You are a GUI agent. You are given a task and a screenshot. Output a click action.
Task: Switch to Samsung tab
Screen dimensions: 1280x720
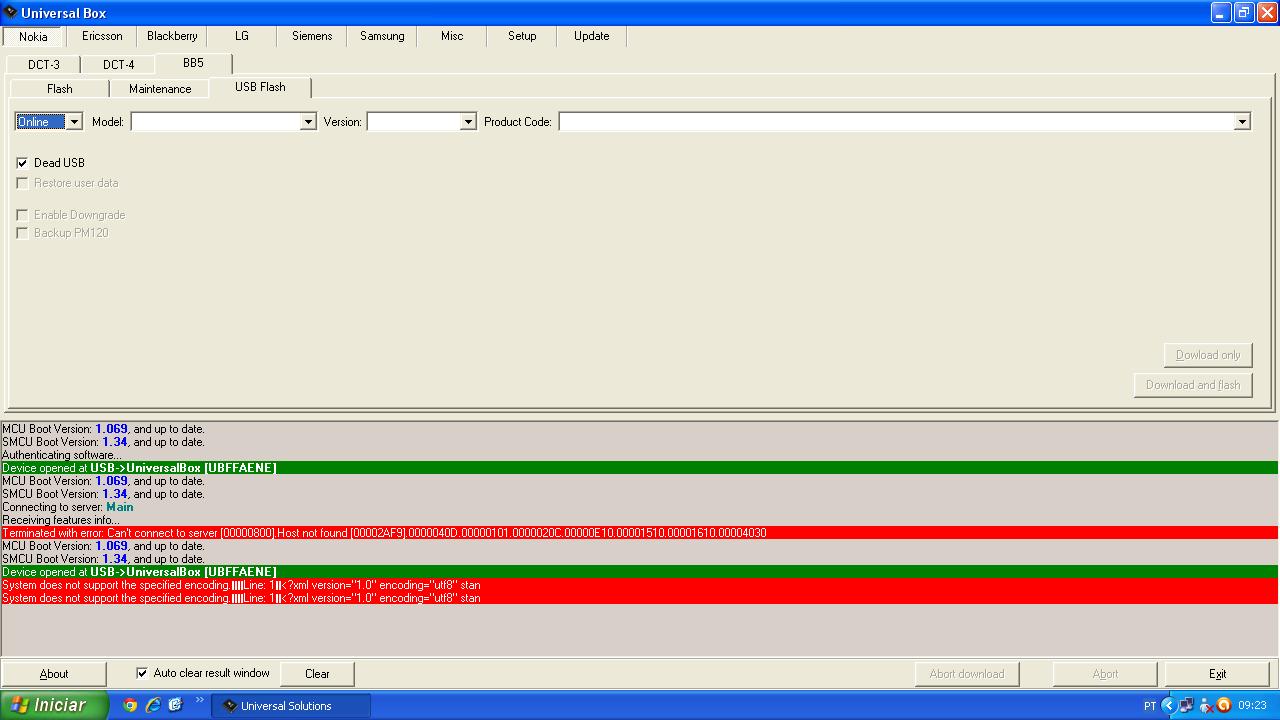coord(382,36)
